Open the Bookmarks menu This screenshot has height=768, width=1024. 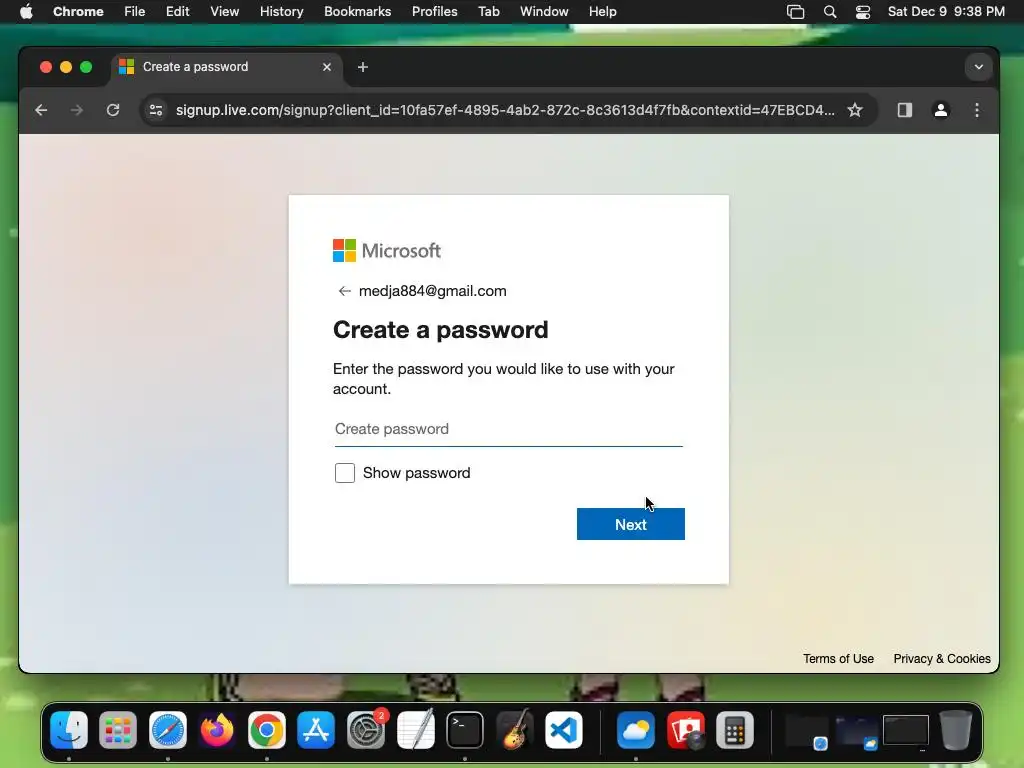coord(358,12)
